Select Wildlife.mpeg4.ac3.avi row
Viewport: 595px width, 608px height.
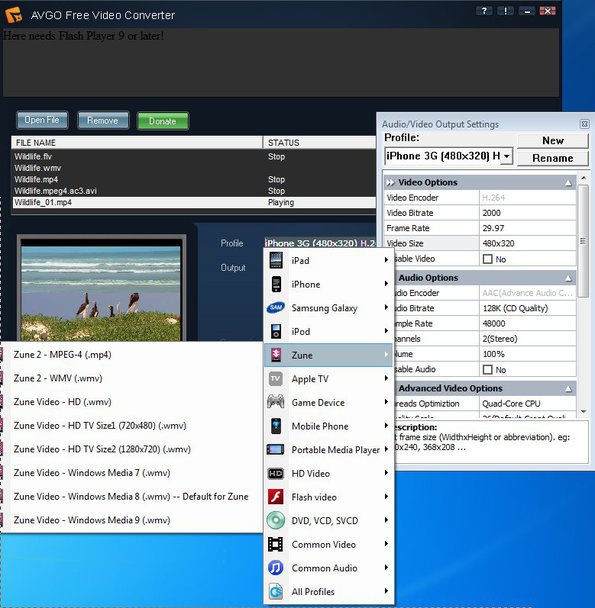point(193,191)
